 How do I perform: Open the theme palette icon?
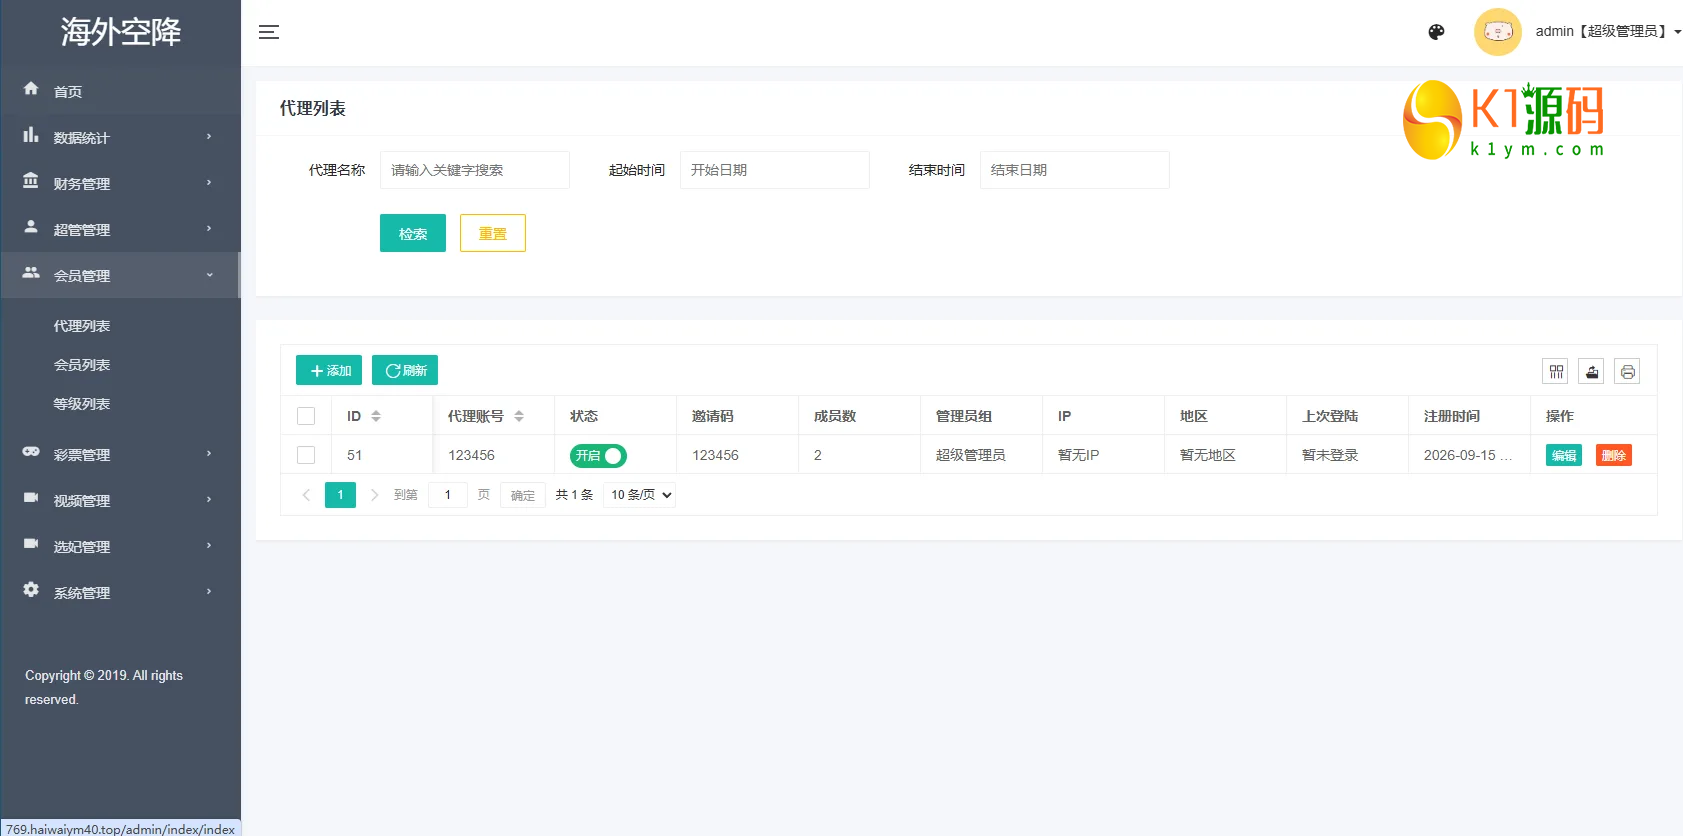pos(1436,32)
